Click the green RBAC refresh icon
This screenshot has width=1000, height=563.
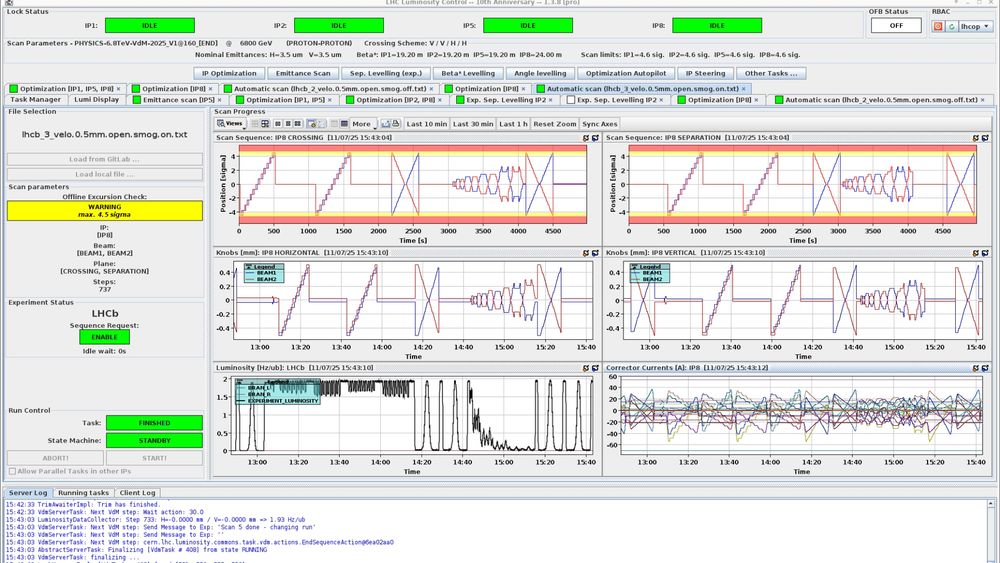(951, 26)
